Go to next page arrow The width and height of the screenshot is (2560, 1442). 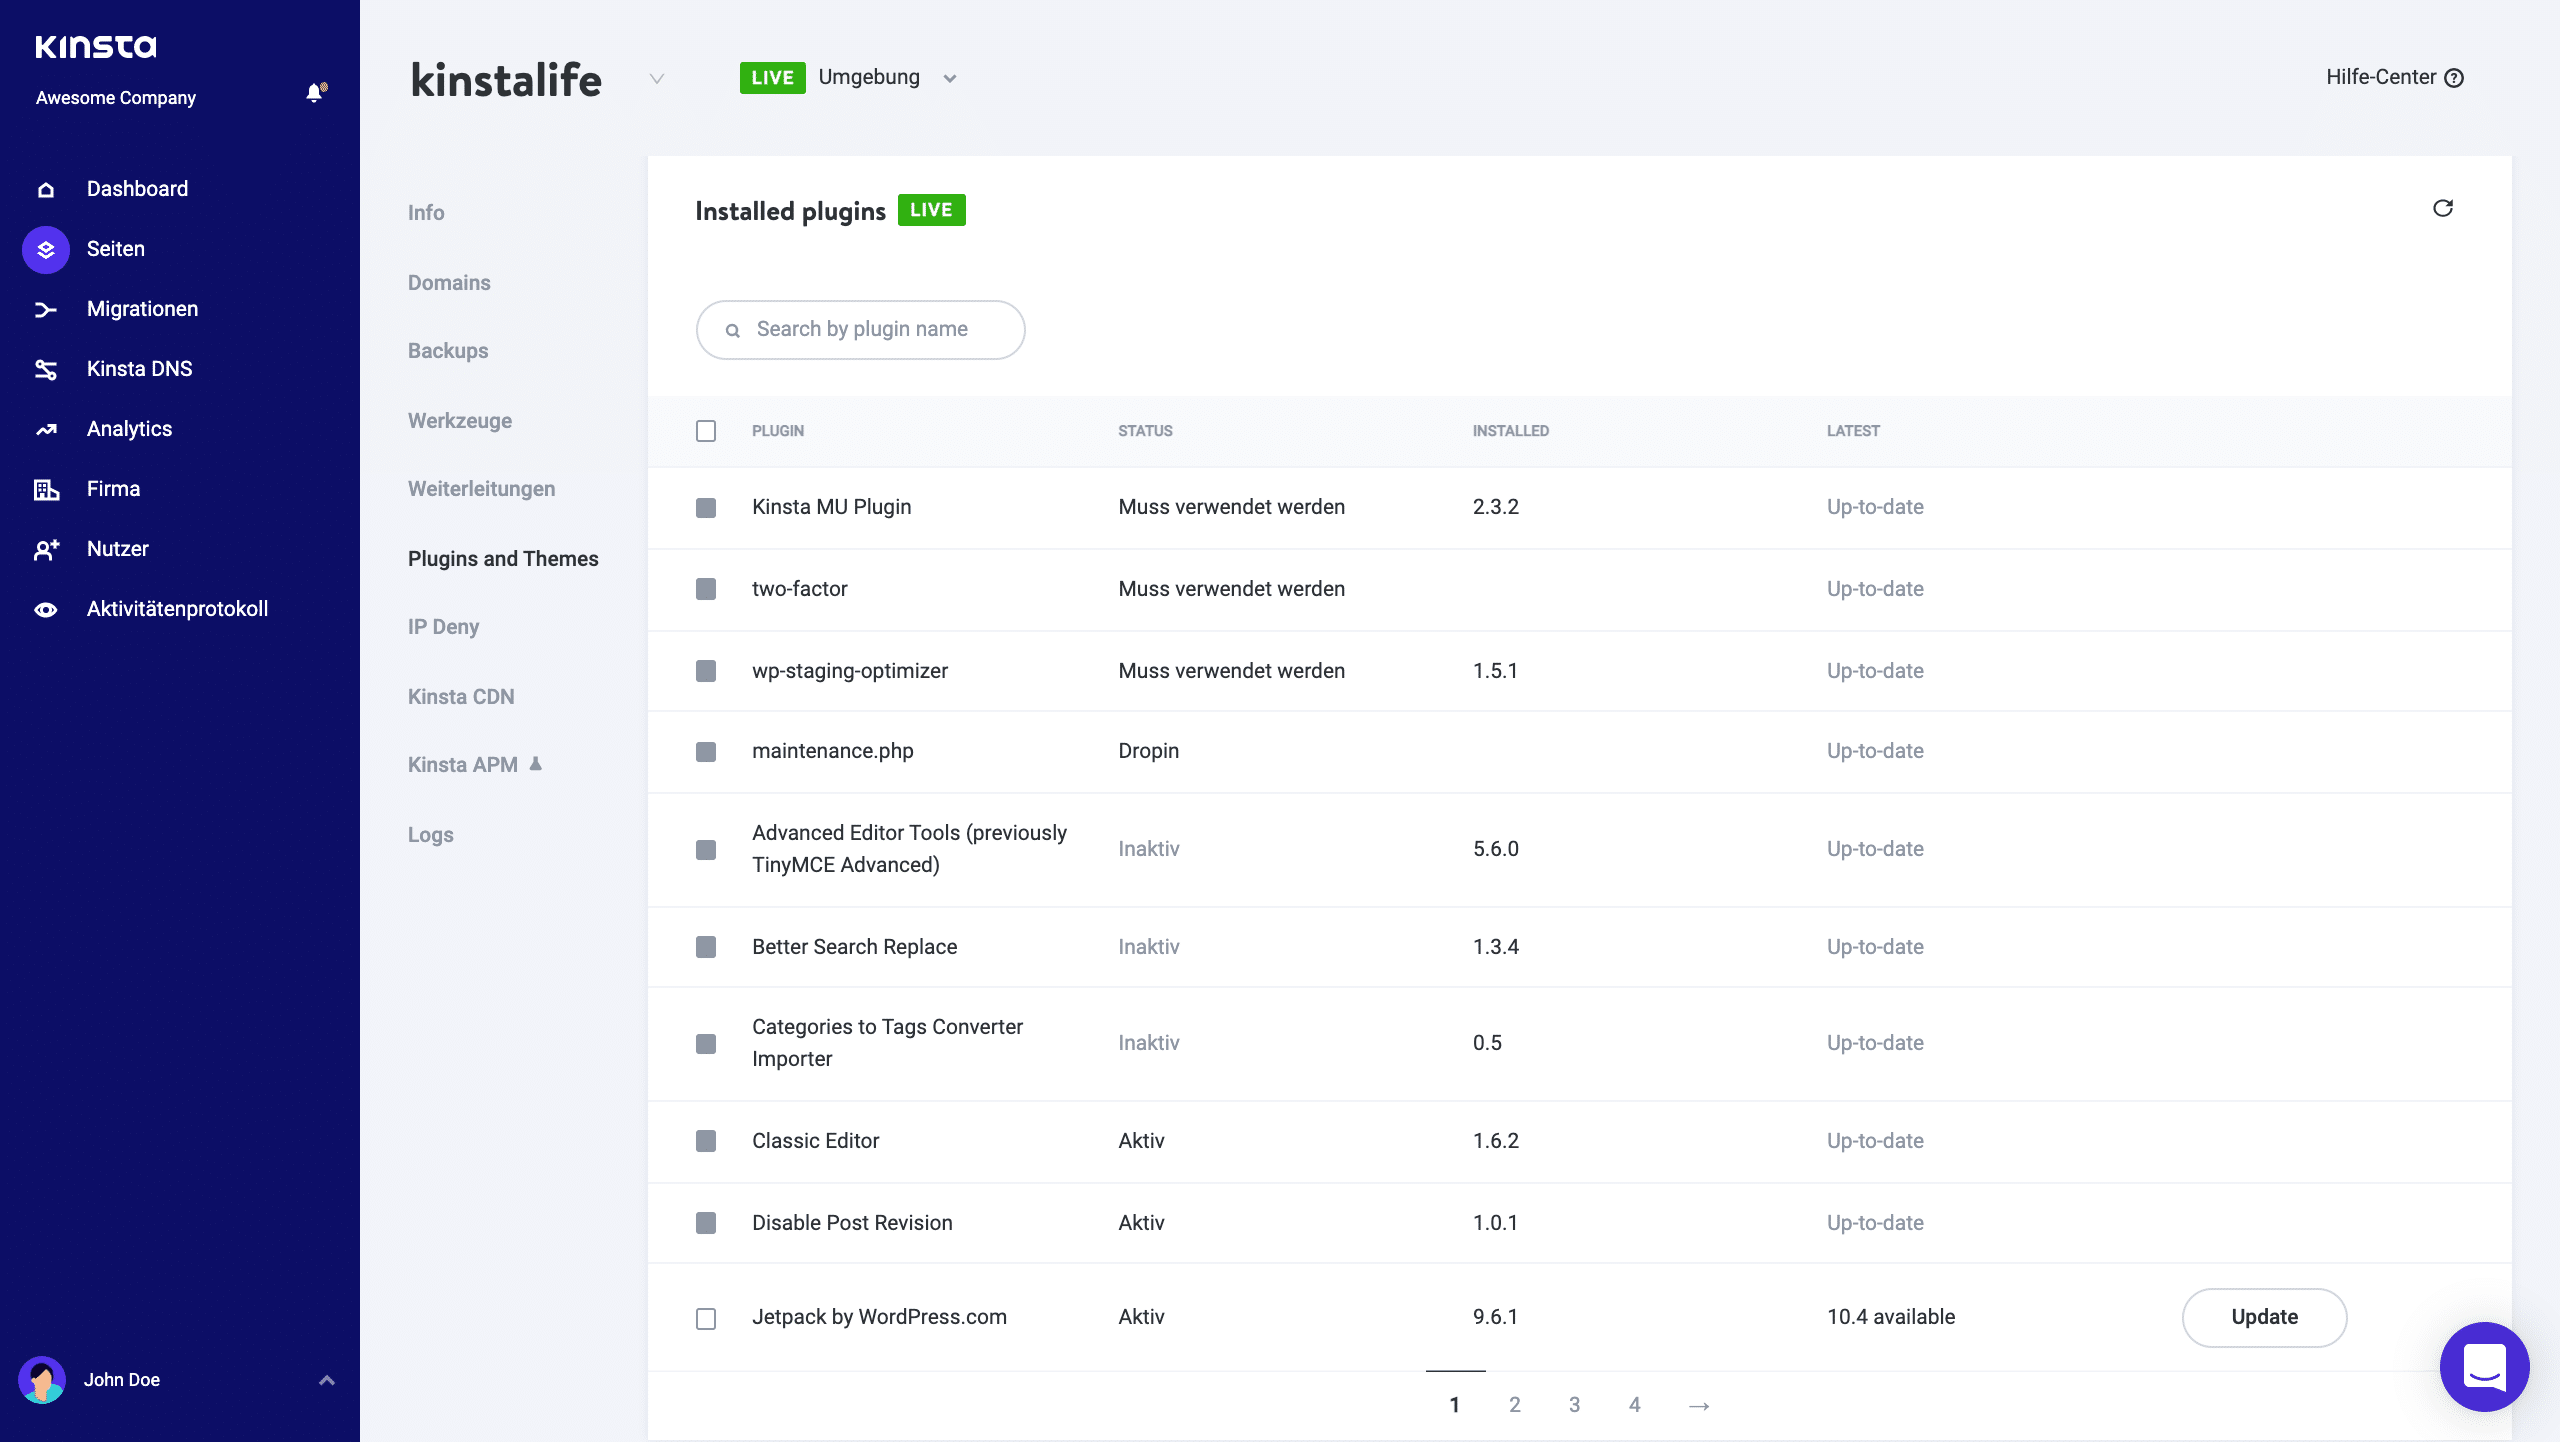[x=1699, y=1406]
